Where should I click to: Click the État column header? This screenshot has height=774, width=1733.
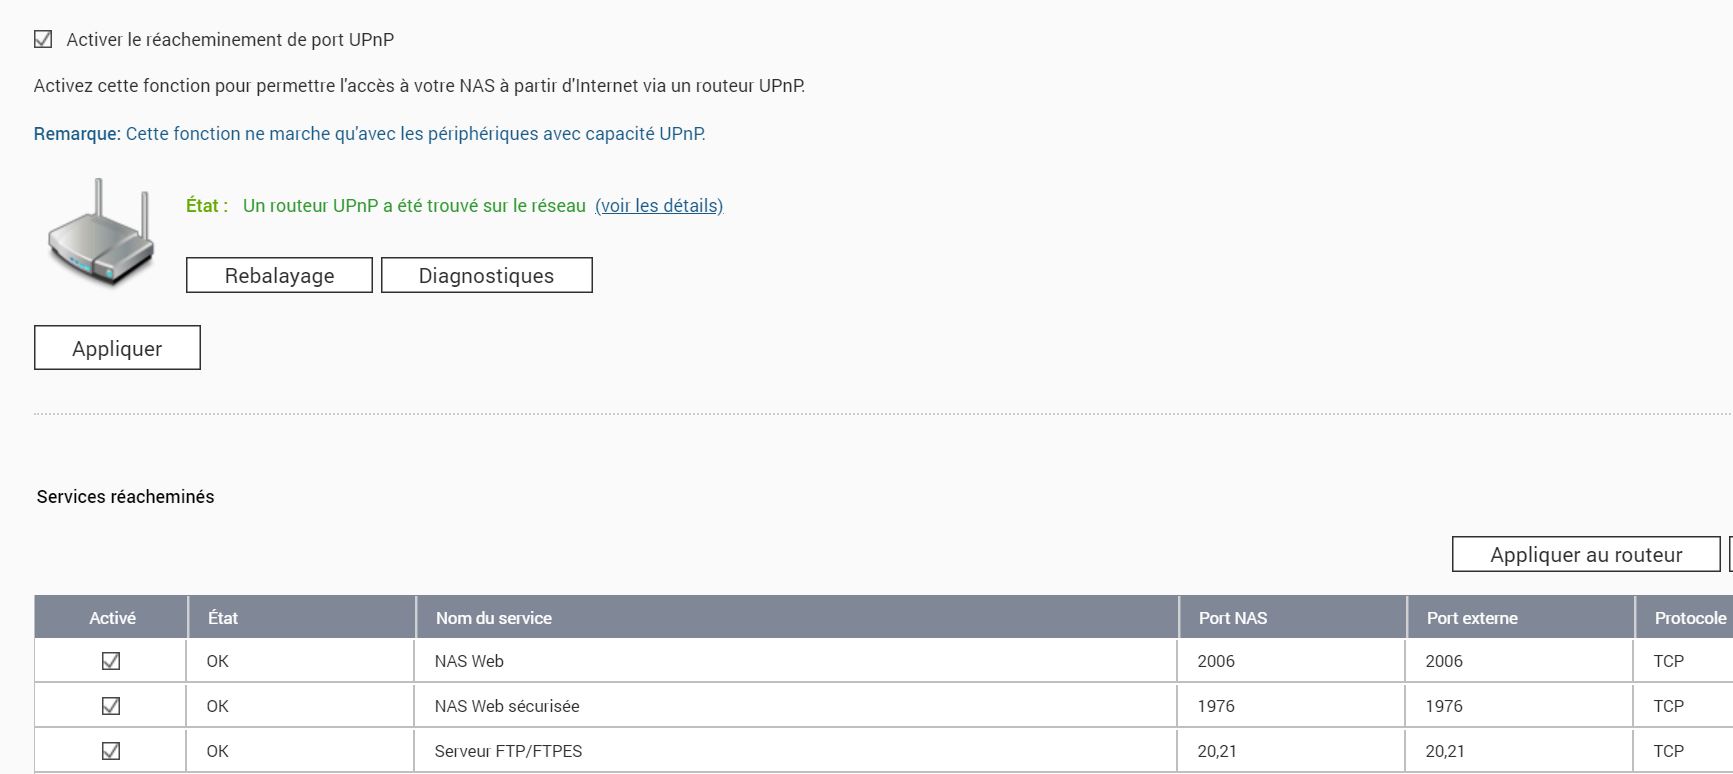point(223,618)
